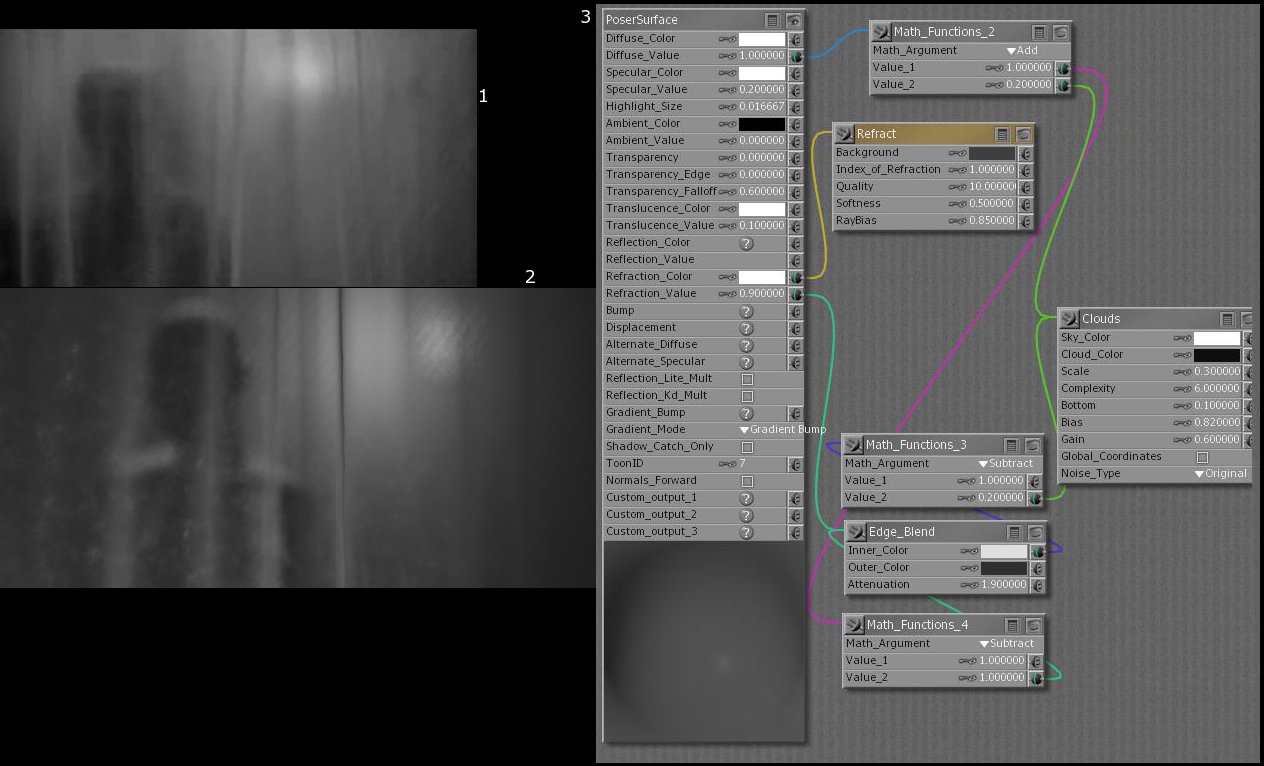Click Value_1 plug on Math_Functions_2

click(1063, 68)
